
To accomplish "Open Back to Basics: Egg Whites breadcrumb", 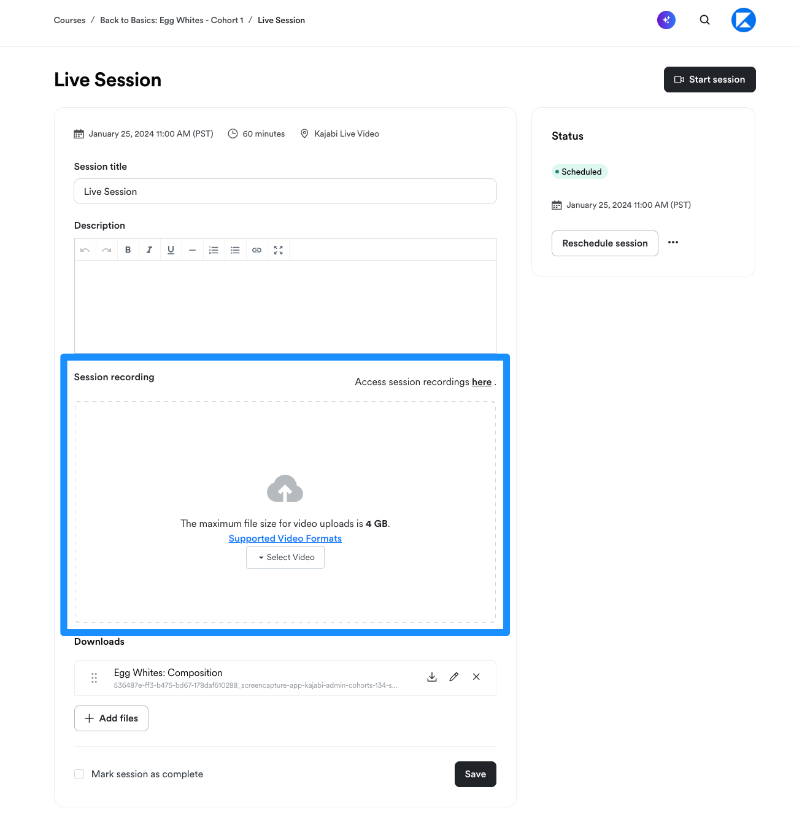I will click(x=172, y=20).
